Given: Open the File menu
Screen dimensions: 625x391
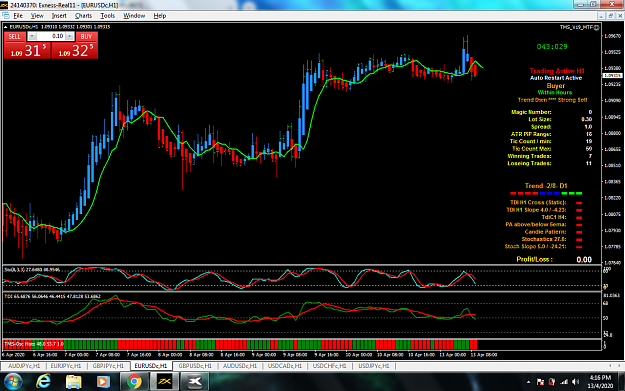Looking at the screenshot, I should [x=18, y=16].
